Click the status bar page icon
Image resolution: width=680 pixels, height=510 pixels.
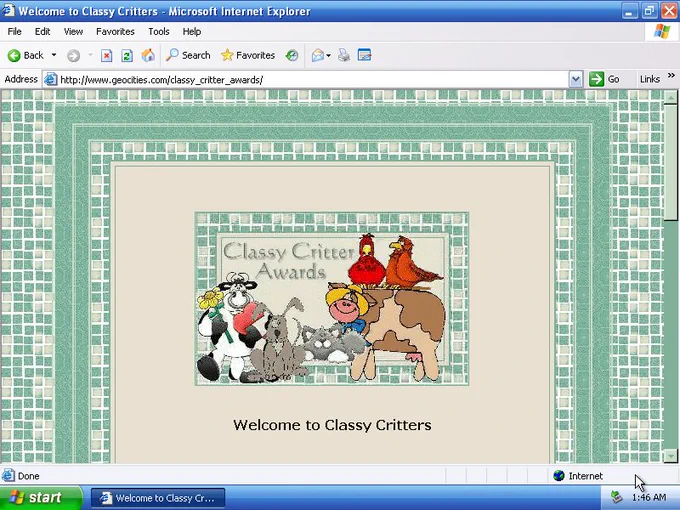coord(8,476)
